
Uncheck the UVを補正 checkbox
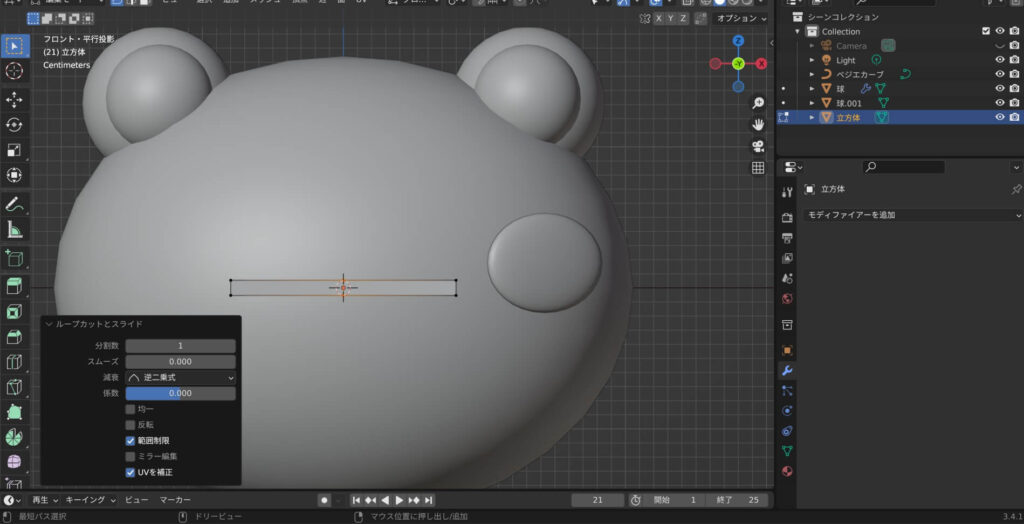pos(130,472)
